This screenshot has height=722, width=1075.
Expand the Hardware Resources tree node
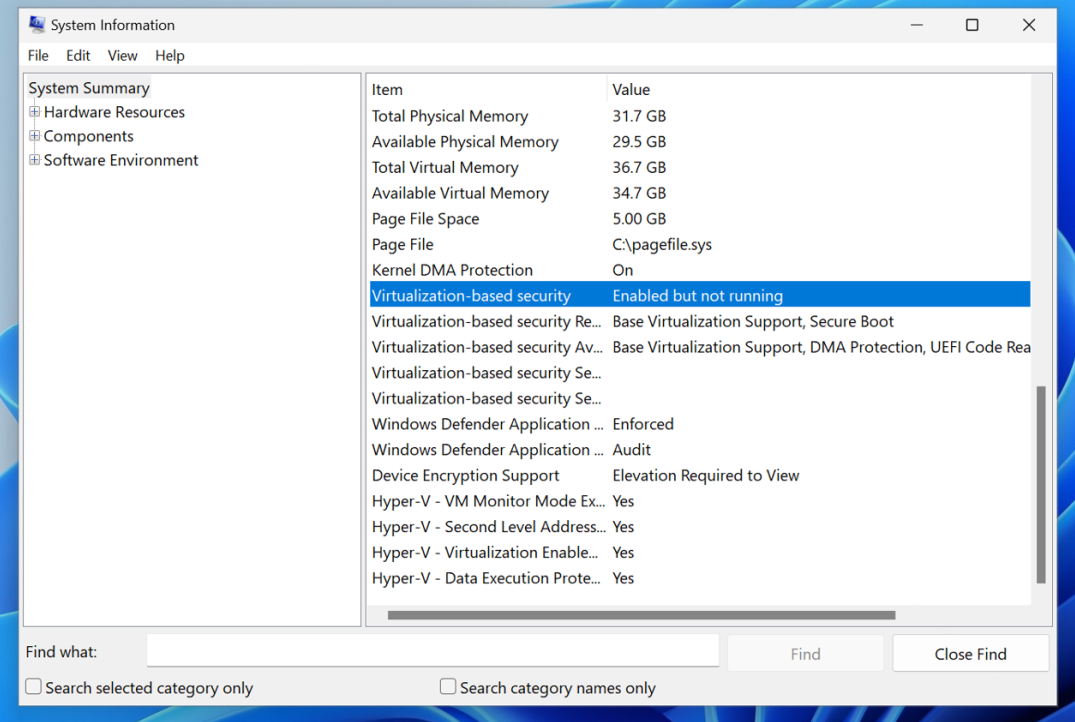click(x=35, y=112)
